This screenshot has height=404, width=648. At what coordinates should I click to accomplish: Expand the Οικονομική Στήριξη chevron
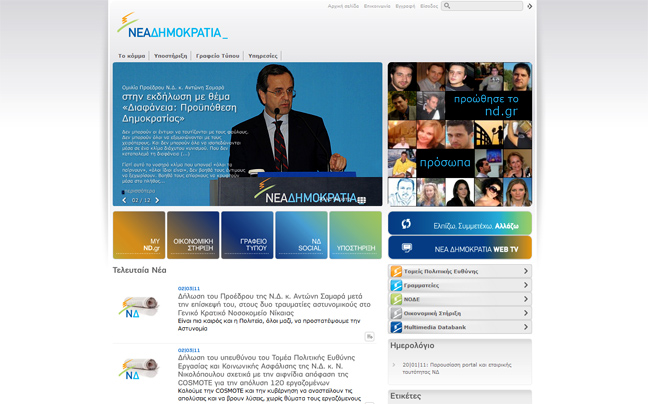tap(526, 313)
